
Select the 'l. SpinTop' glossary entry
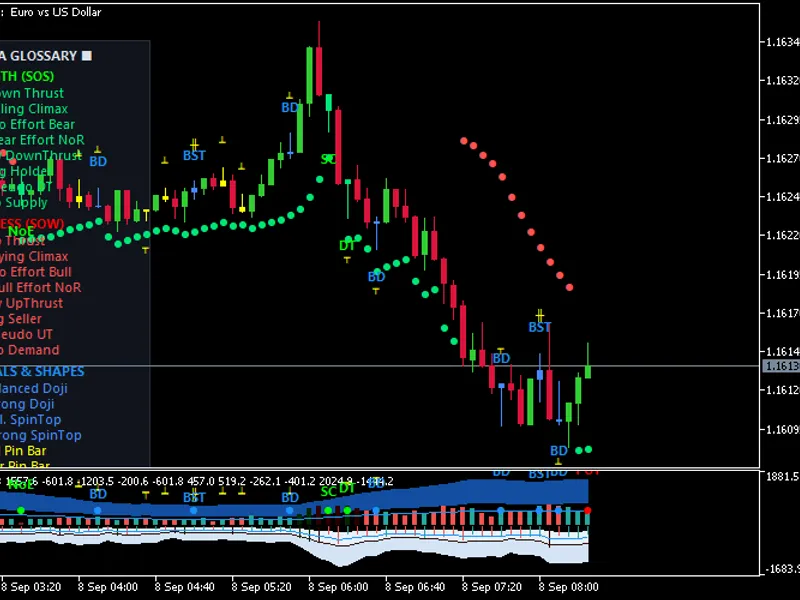point(31,419)
